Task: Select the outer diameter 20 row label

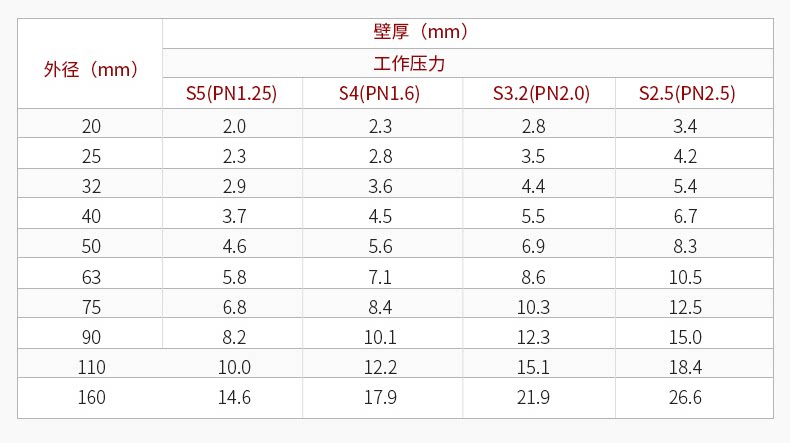Action: click(91, 126)
